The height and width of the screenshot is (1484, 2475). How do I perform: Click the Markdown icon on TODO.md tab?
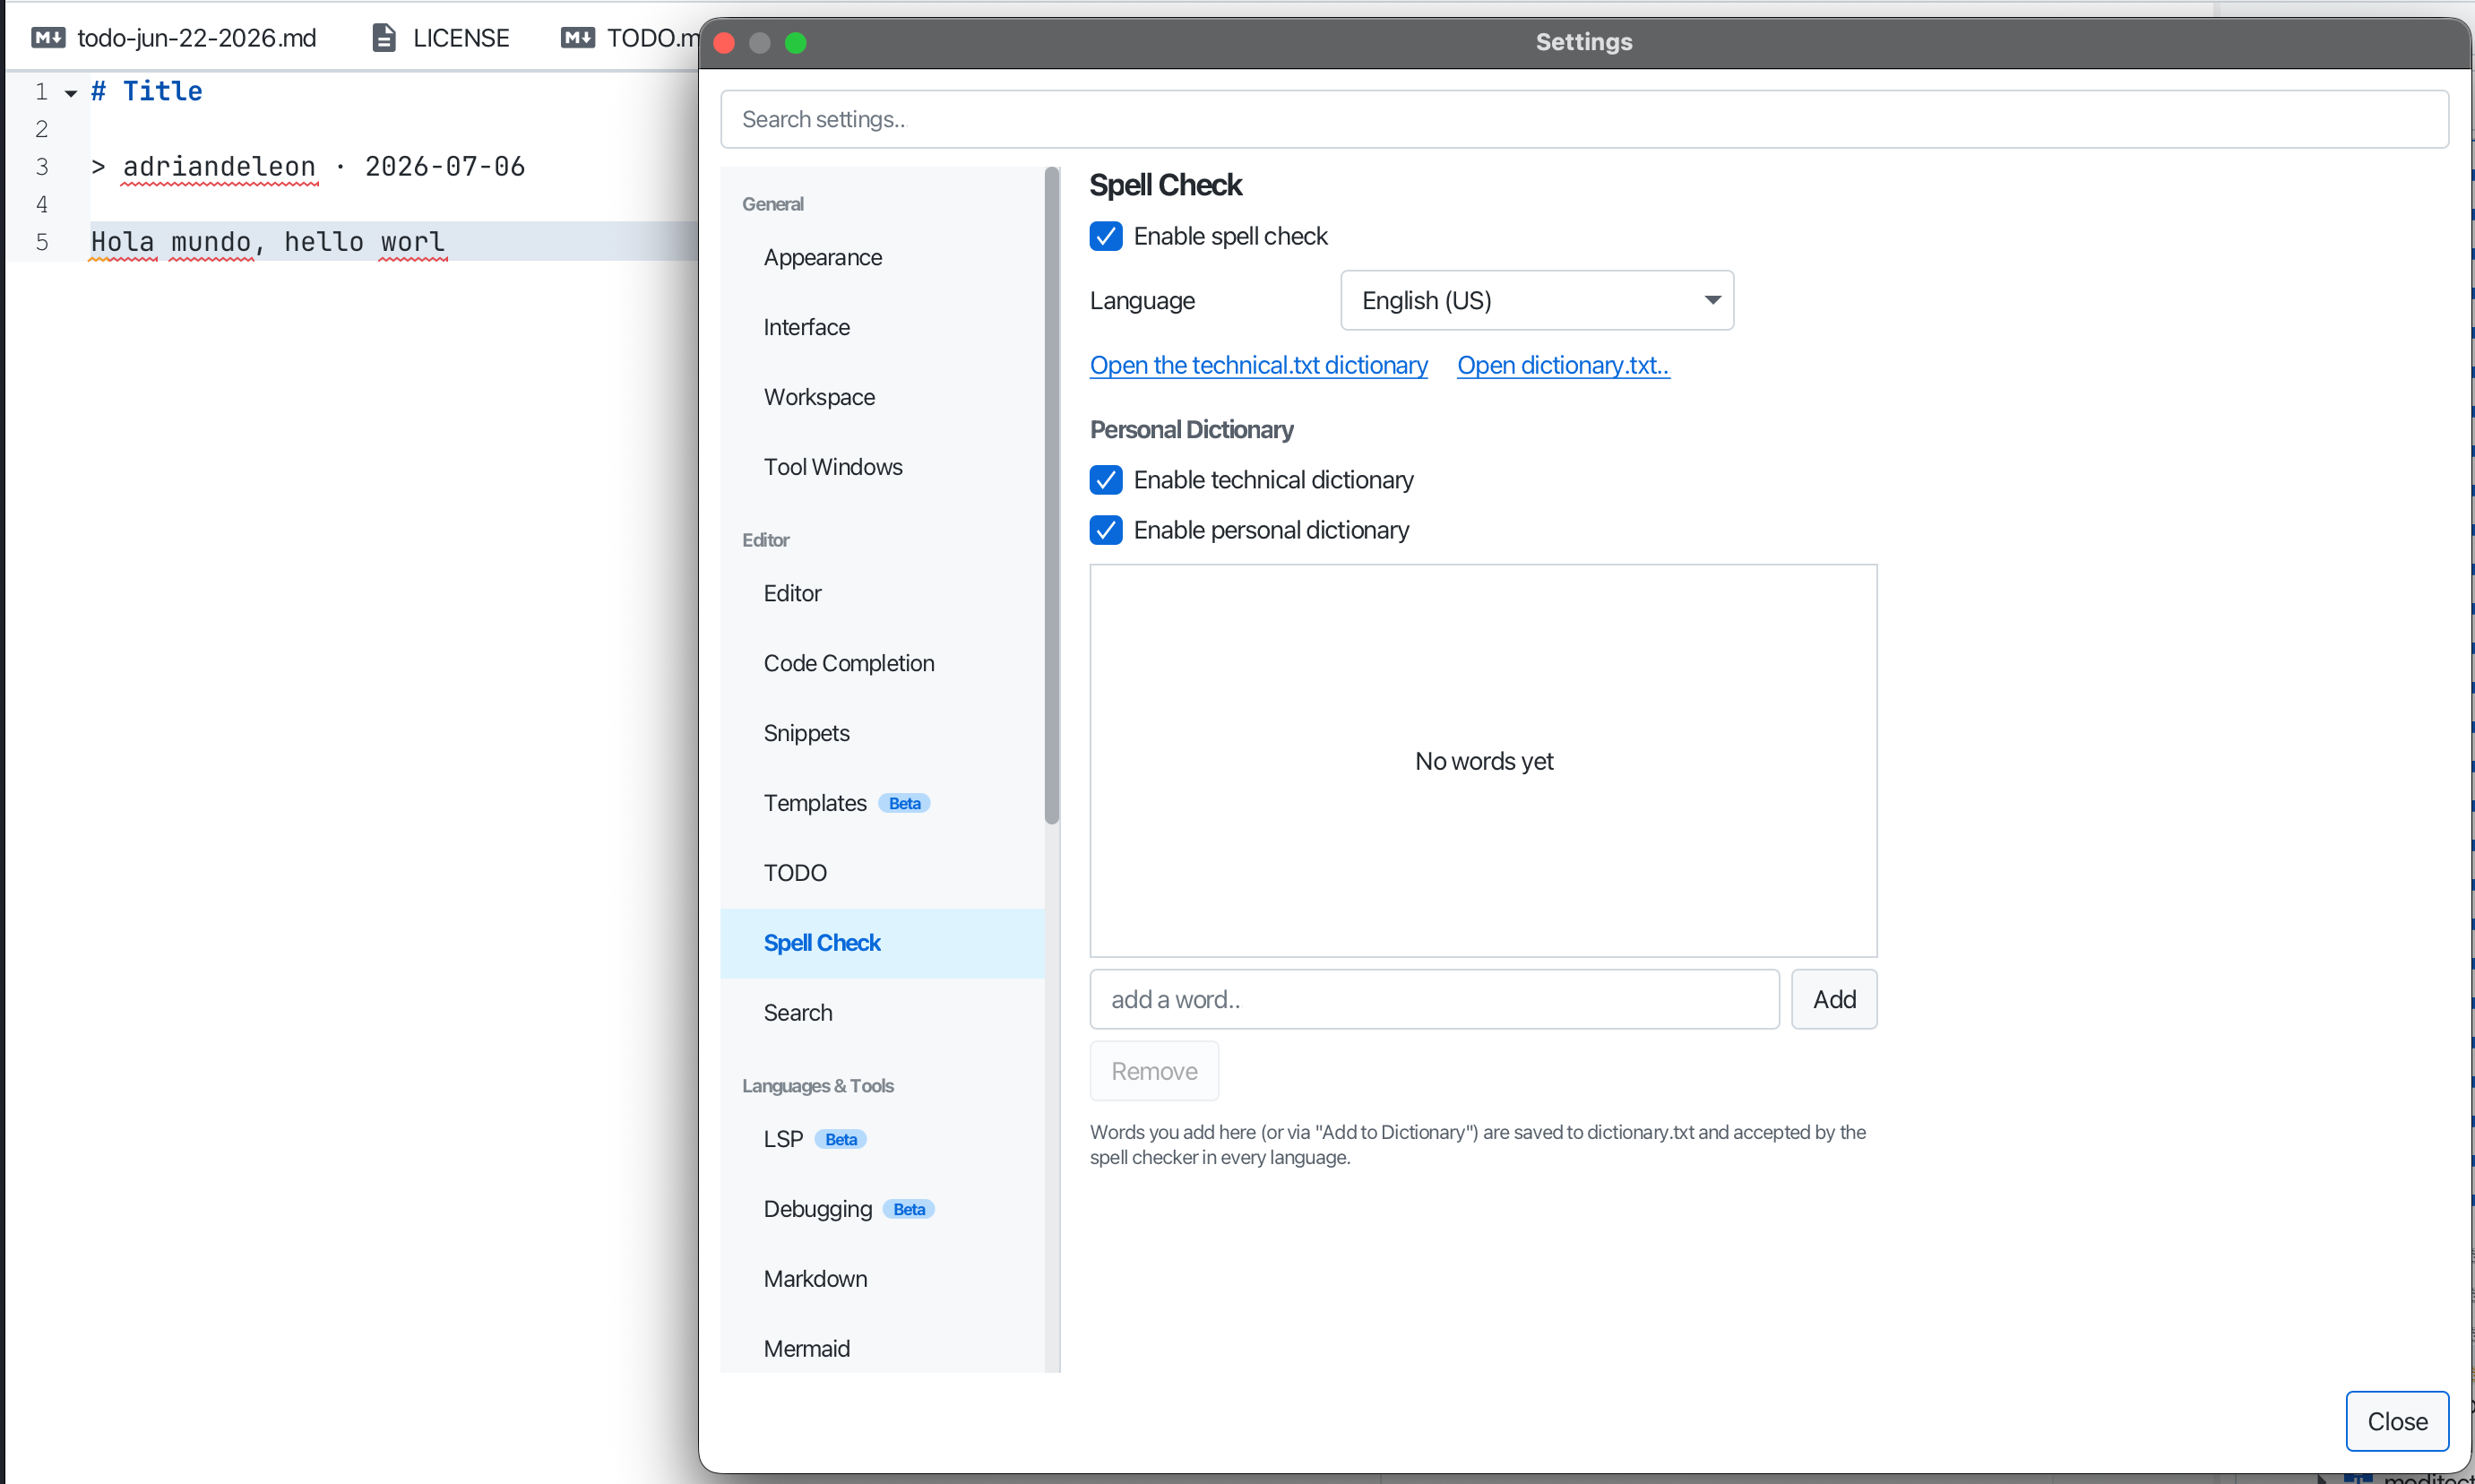pos(577,38)
